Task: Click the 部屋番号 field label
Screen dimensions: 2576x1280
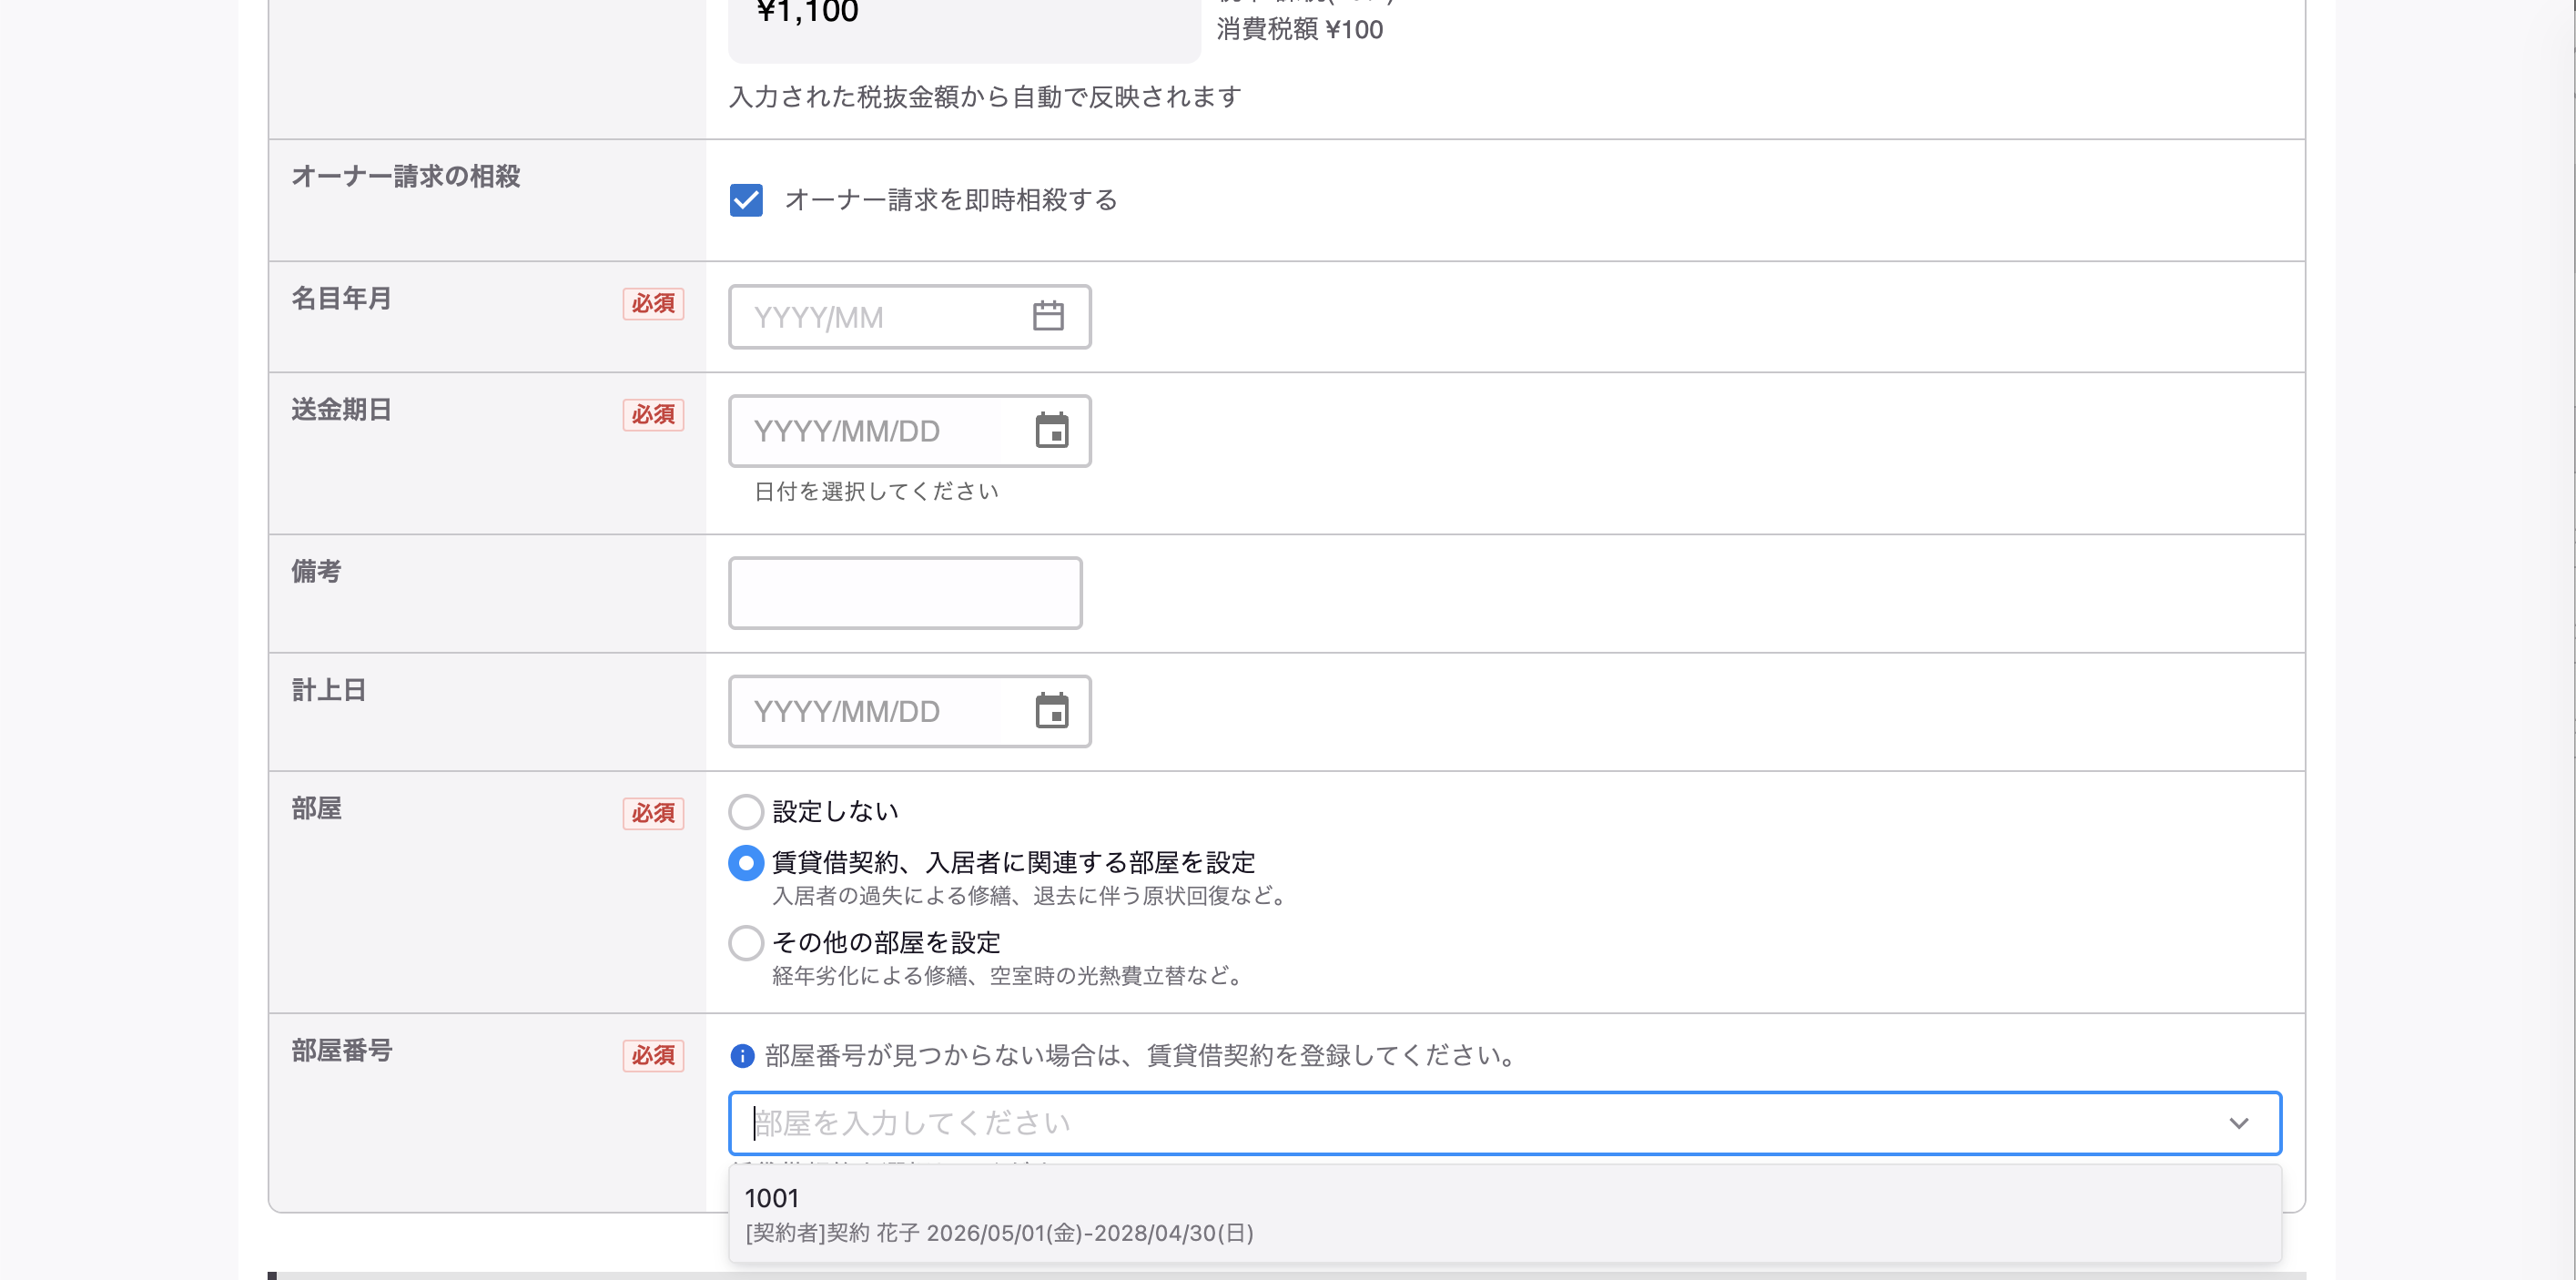Action: coord(341,1050)
